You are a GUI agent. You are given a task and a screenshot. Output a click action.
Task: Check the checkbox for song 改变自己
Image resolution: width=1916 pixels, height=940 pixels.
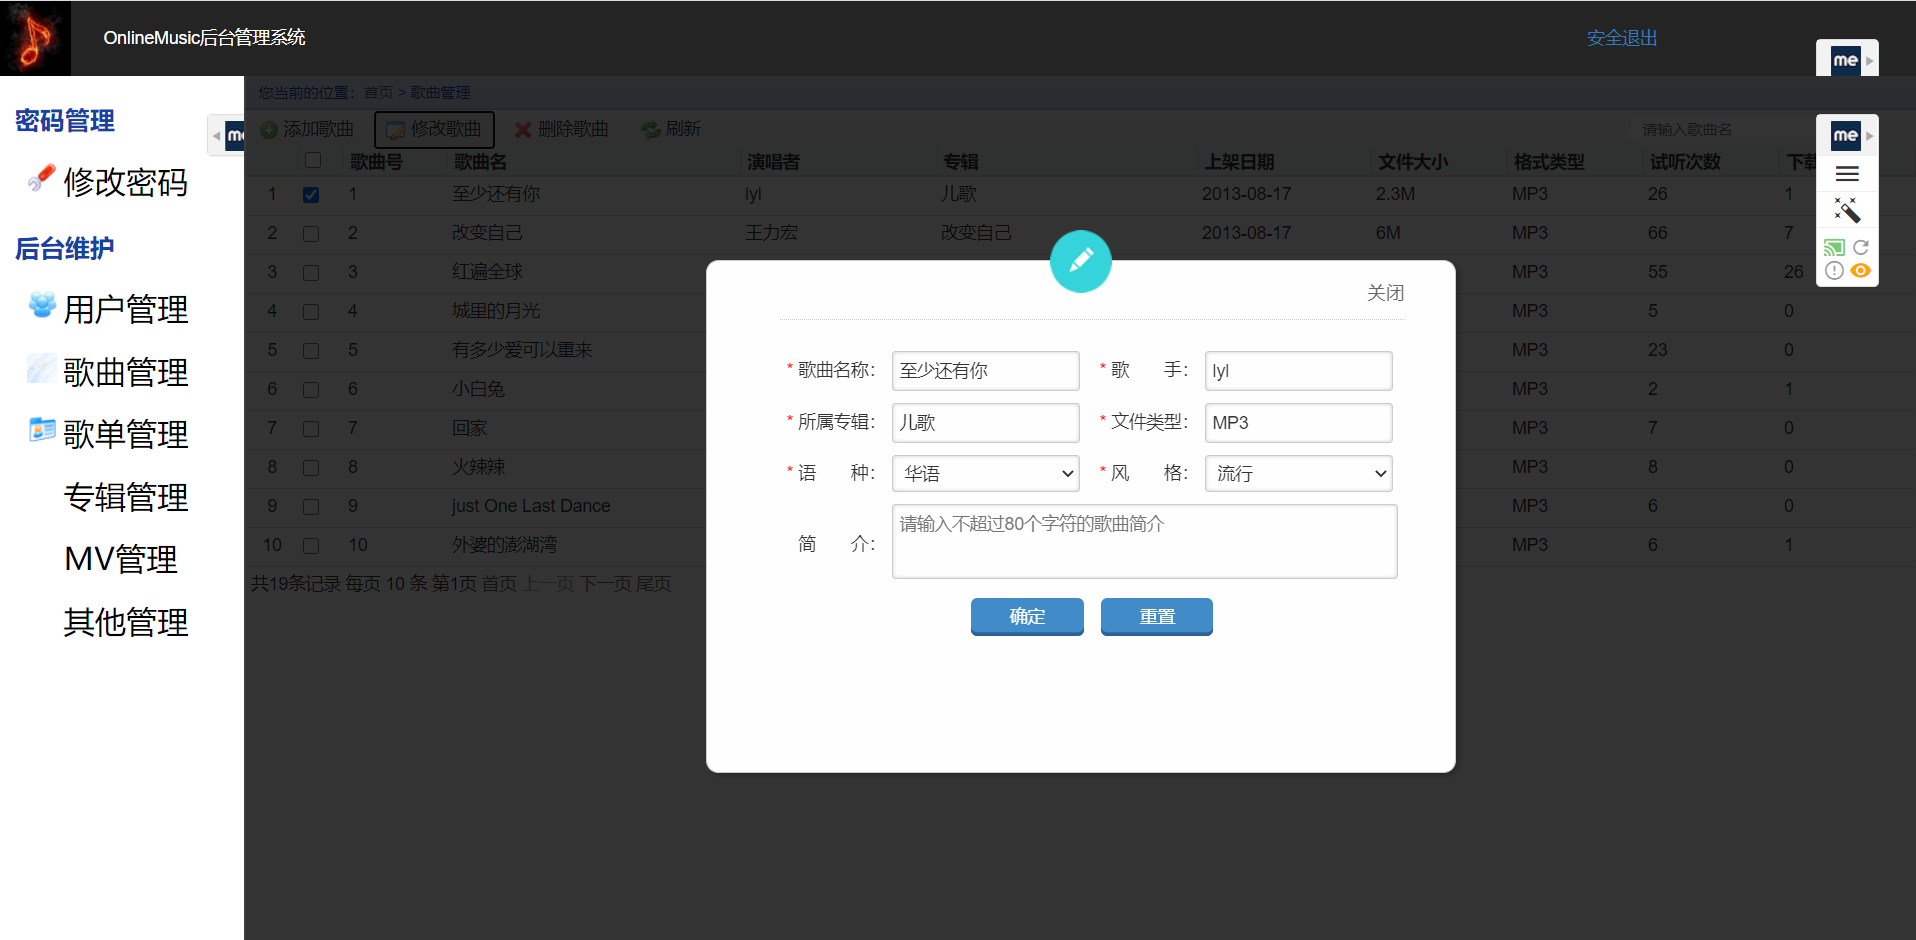pyautogui.click(x=311, y=232)
